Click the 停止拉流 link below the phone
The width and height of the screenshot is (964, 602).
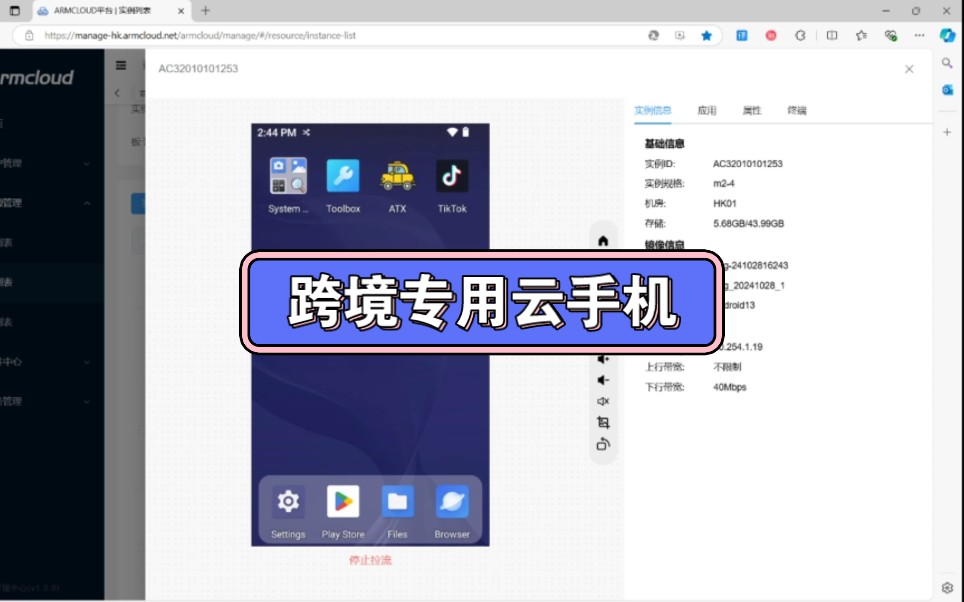(x=370, y=560)
